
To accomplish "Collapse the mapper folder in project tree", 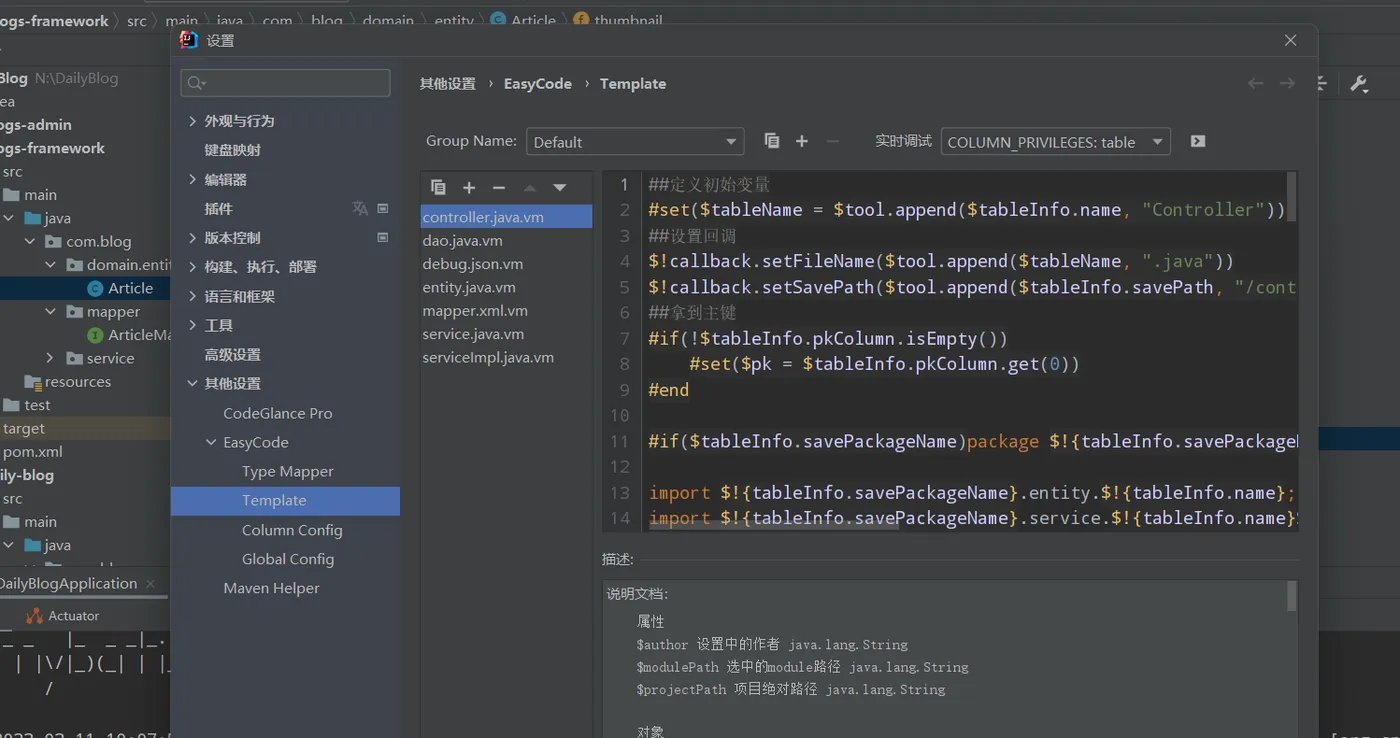I will [x=50, y=312].
